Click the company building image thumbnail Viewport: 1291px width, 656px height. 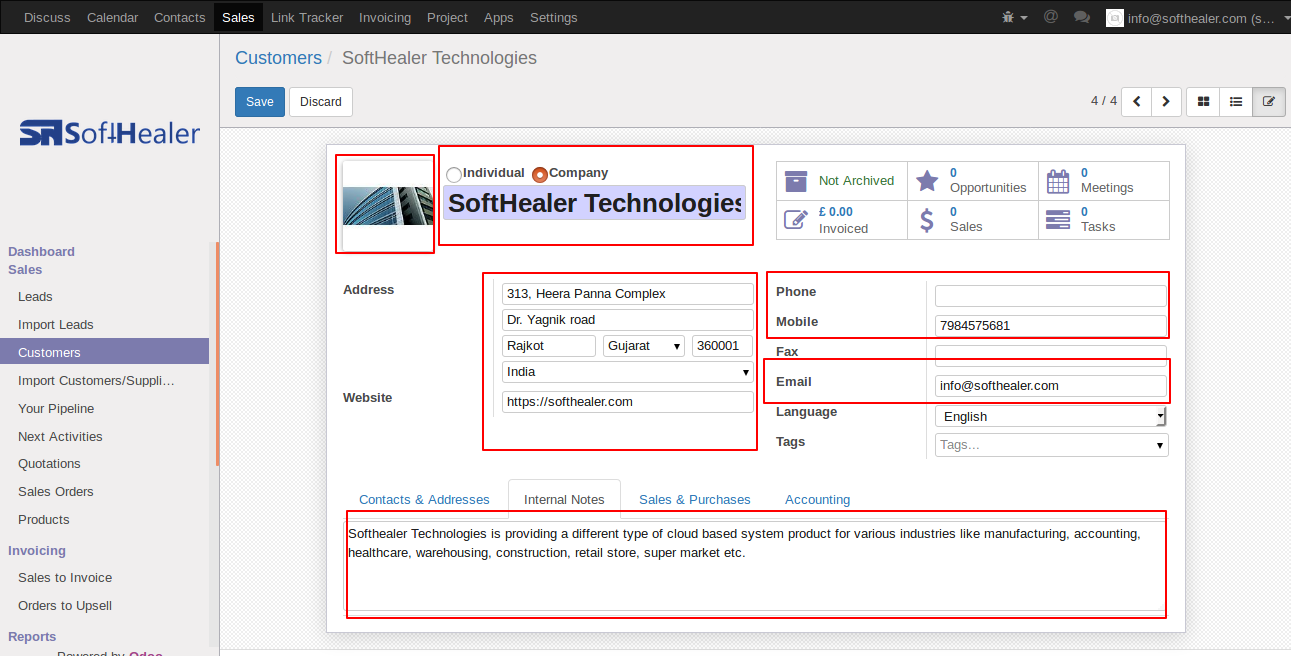pos(387,205)
